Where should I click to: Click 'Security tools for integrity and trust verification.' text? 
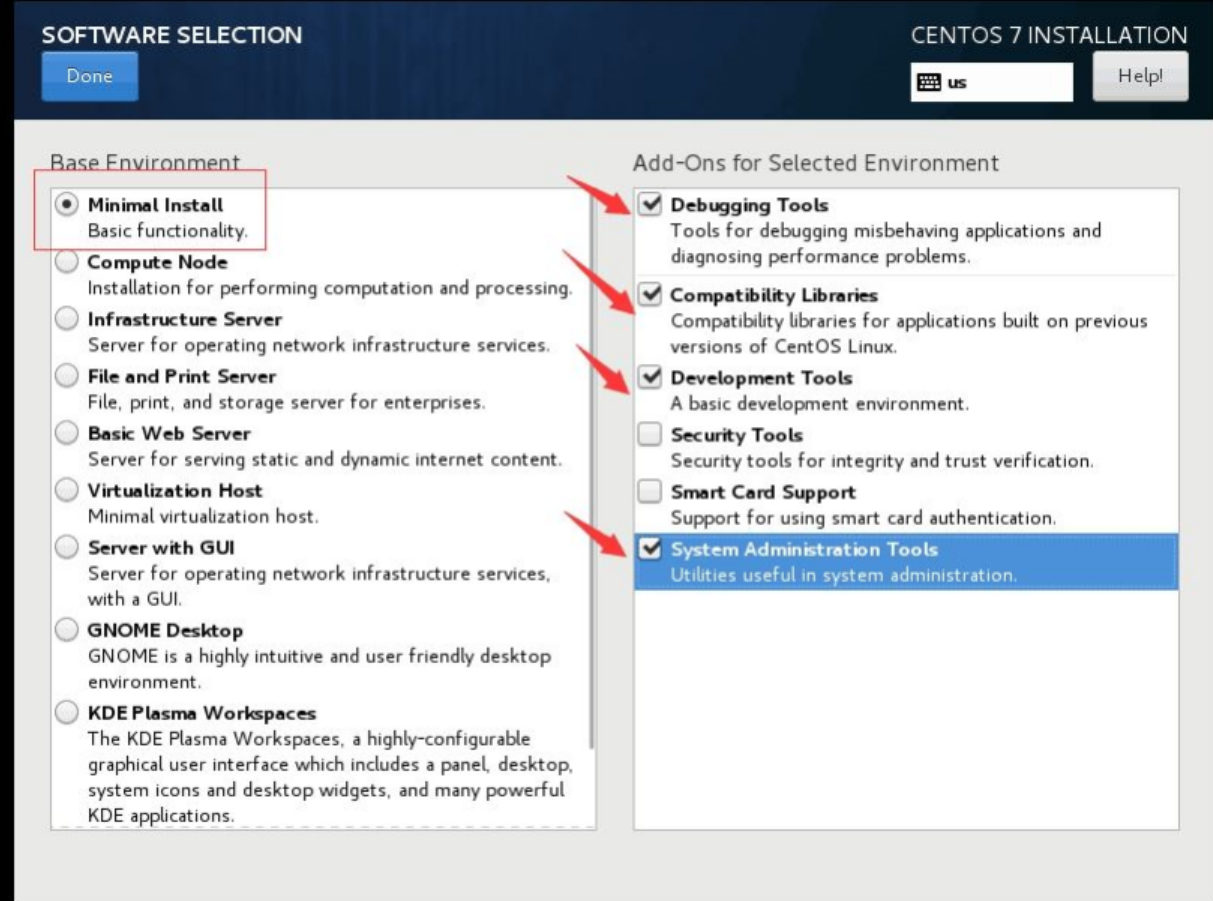(x=881, y=461)
